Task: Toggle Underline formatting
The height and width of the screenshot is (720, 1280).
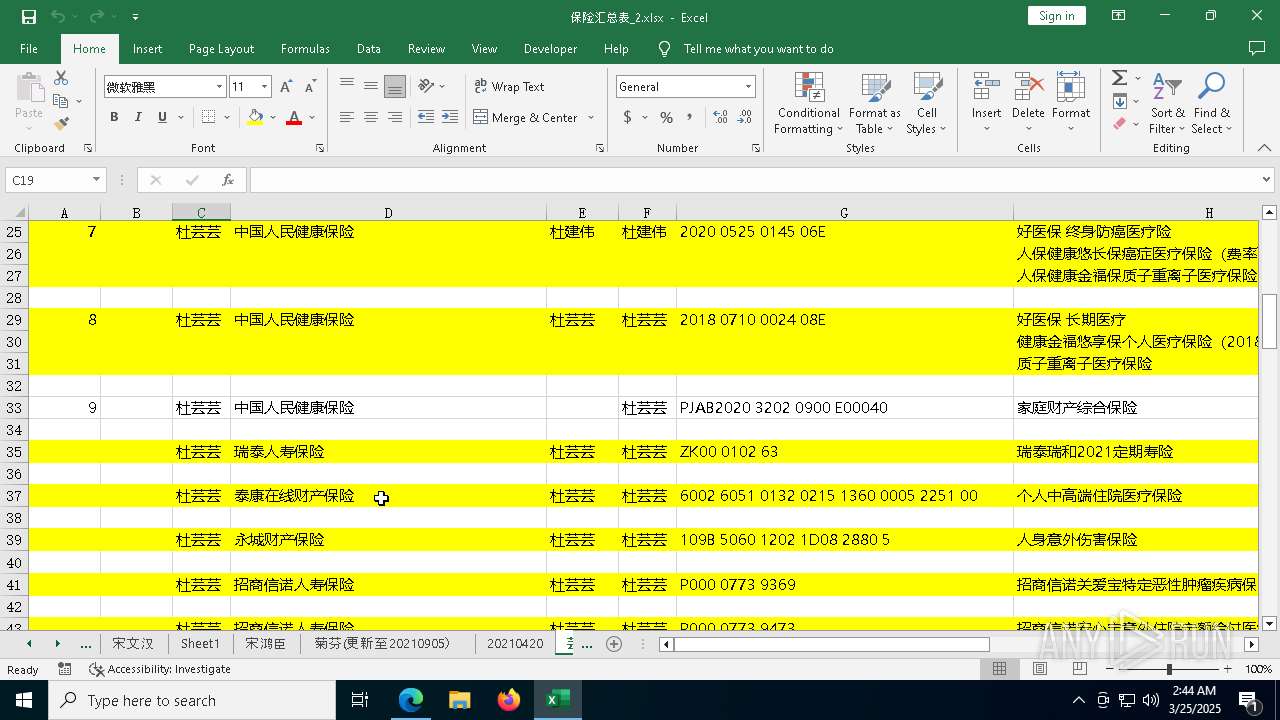Action: (x=162, y=117)
